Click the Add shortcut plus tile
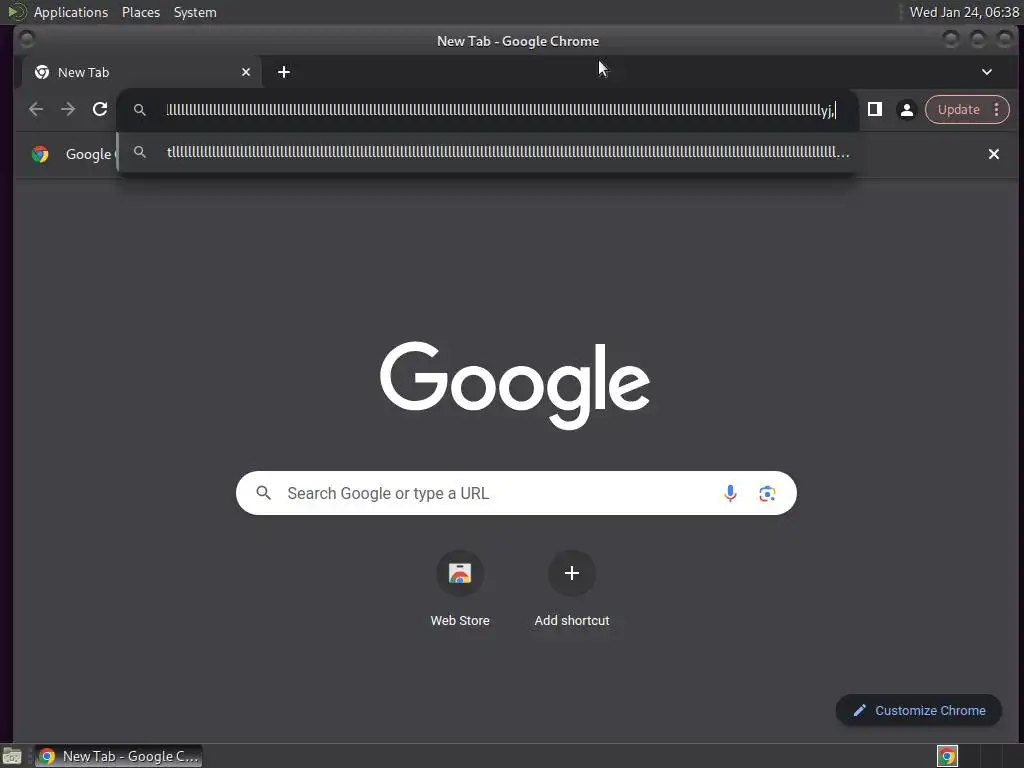The height and width of the screenshot is (768, 1024). tap(571, 573)
